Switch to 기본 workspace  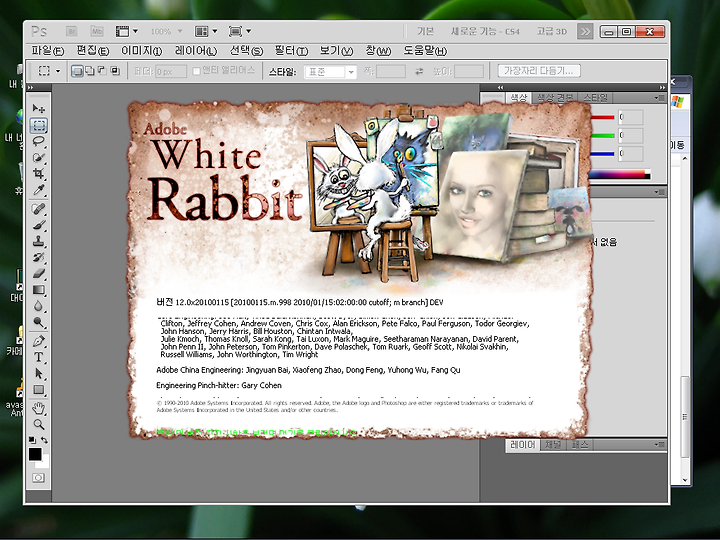pos(426,31)
